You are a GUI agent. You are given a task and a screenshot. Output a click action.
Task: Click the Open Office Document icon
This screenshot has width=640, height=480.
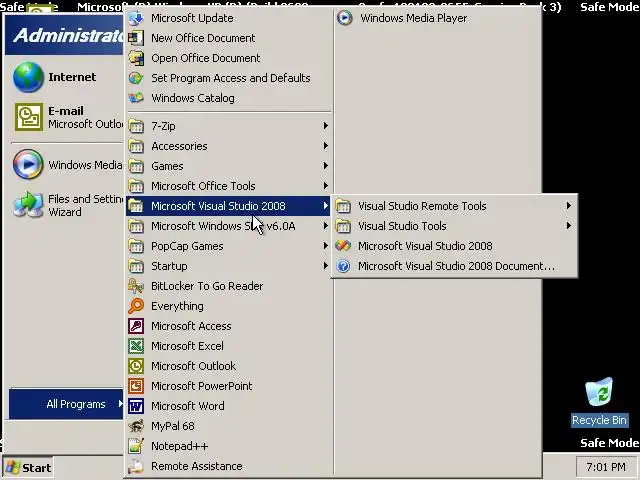tap(136, 58)
